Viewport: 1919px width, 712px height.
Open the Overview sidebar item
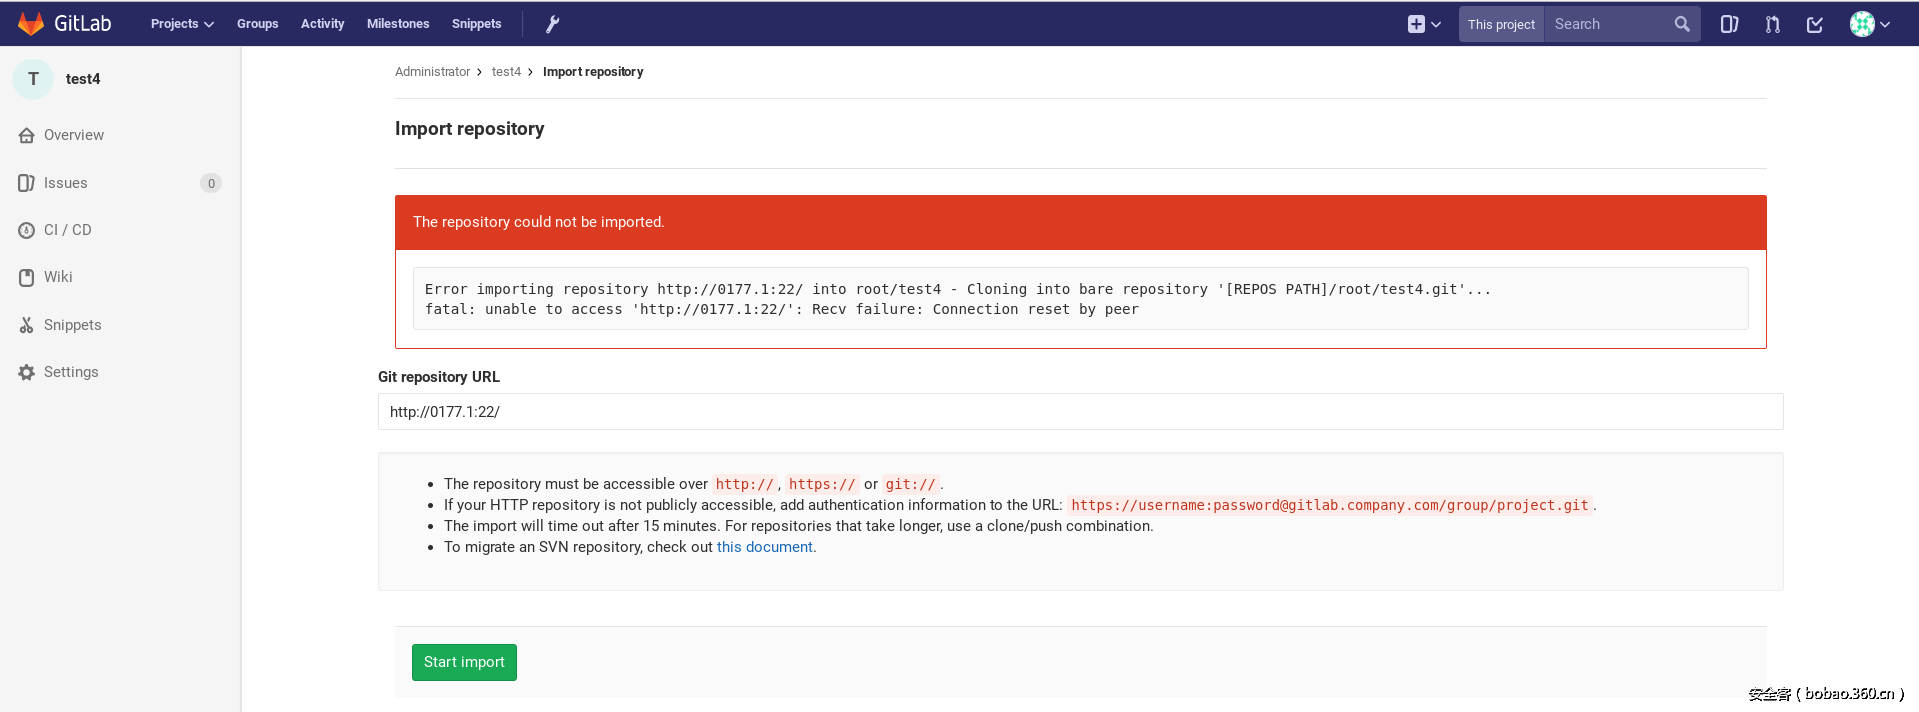73,135
